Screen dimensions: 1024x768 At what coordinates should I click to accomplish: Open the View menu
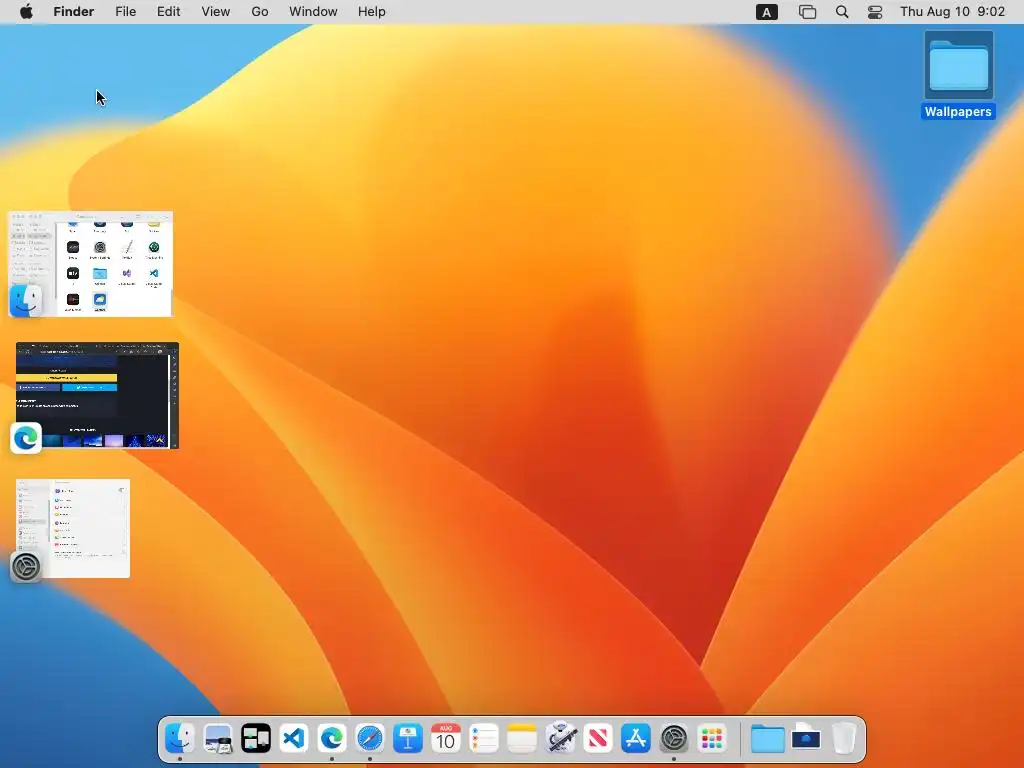216,12
